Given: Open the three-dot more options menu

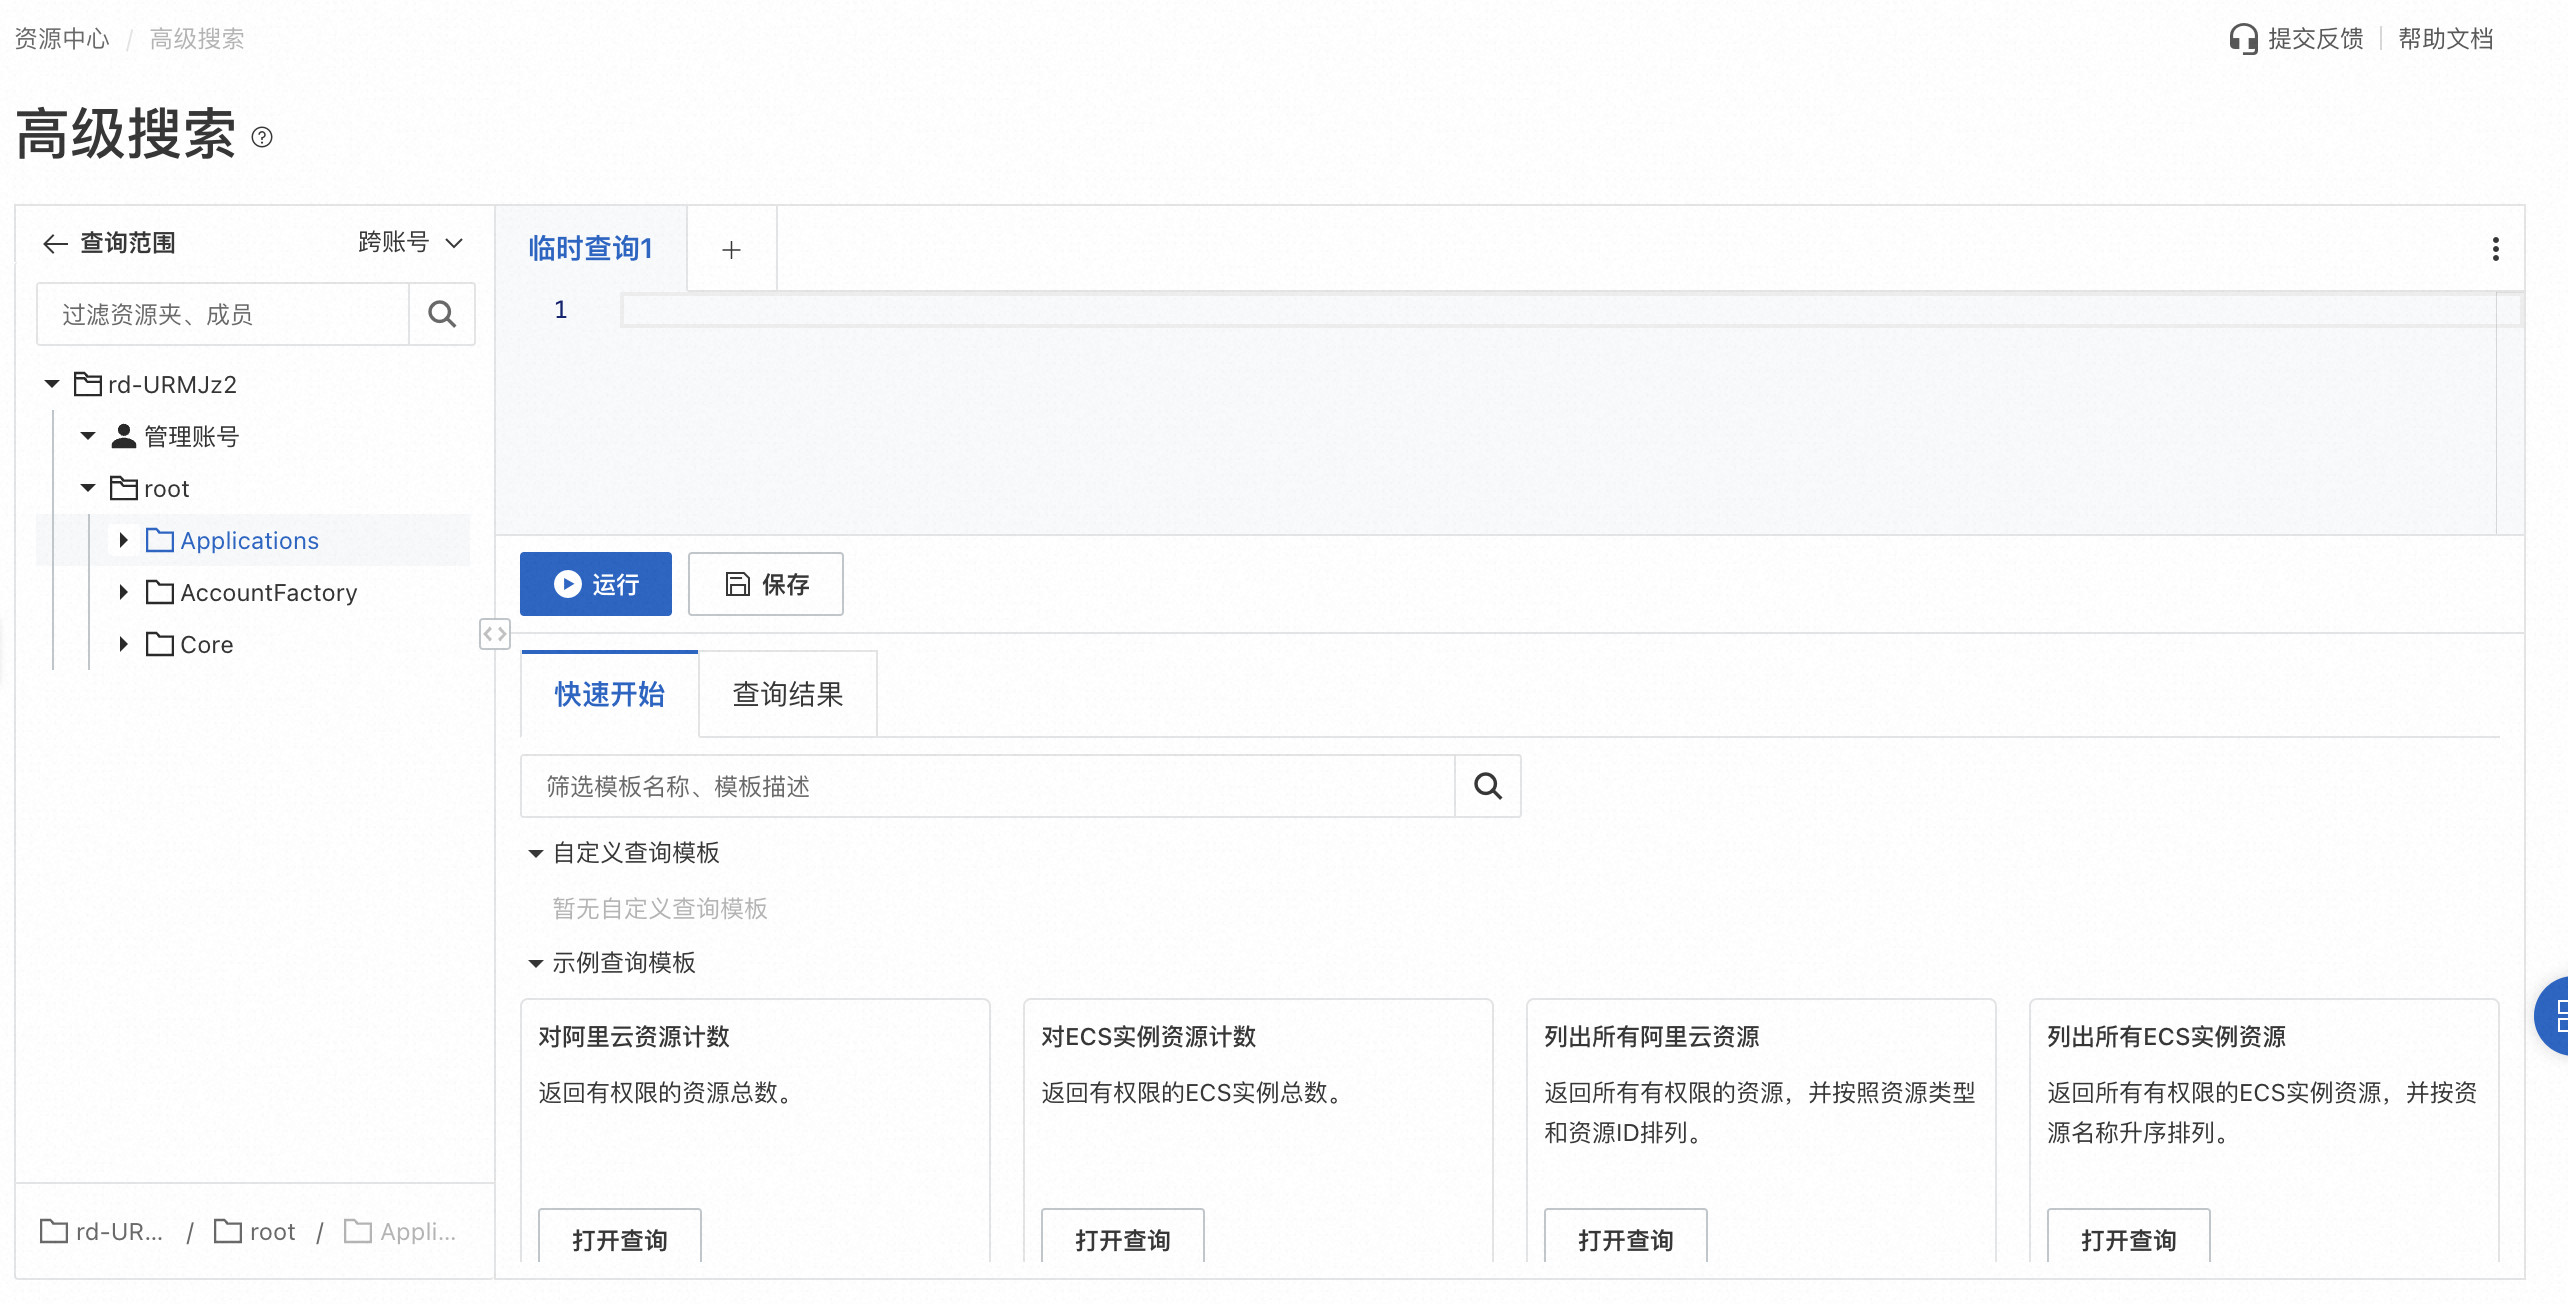Looking at the screenshot, I should coord(2495,249).
